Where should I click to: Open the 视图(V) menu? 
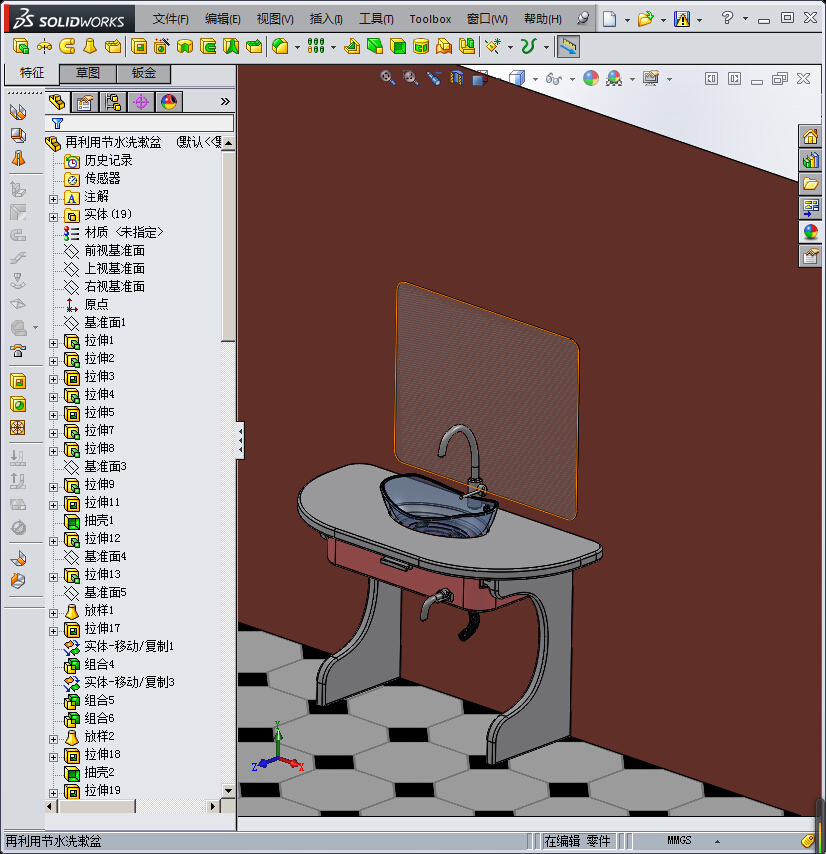(x=275, y=19)
